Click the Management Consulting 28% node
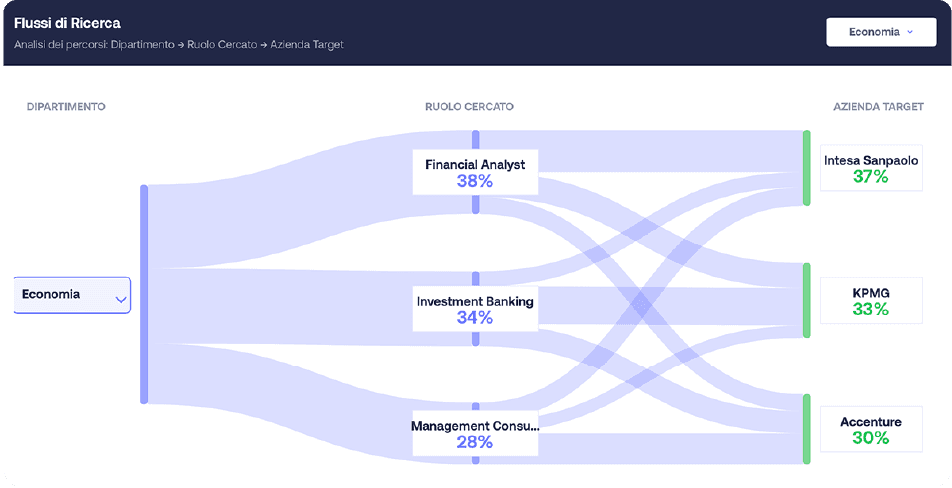This screenshot has height=488, width=952. coord(475,433)
